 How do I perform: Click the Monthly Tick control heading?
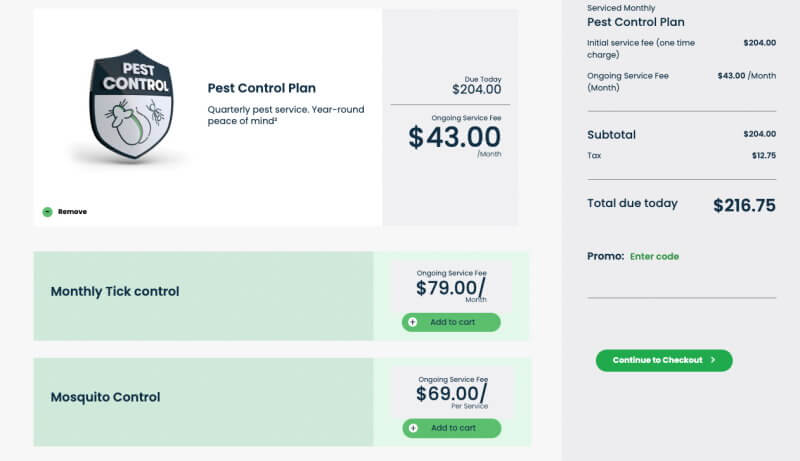click(115, 291)
